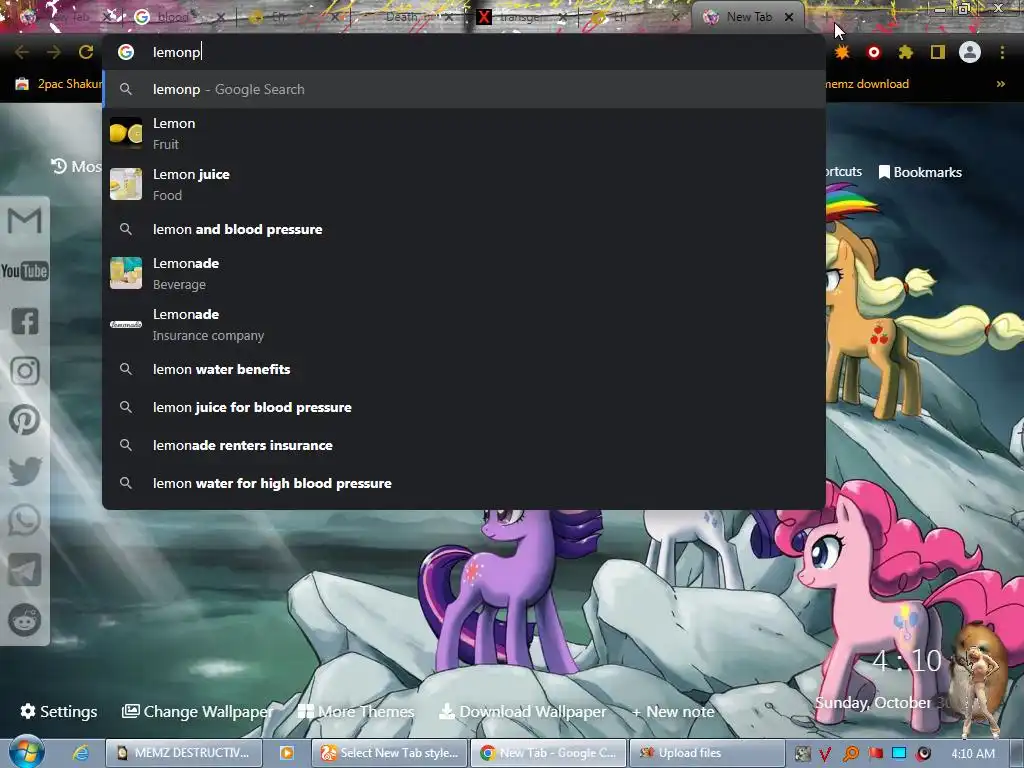Open the WhatsApp sidebar icon
The height and width of the screenshot is (768, 1024).
[24, 520]
